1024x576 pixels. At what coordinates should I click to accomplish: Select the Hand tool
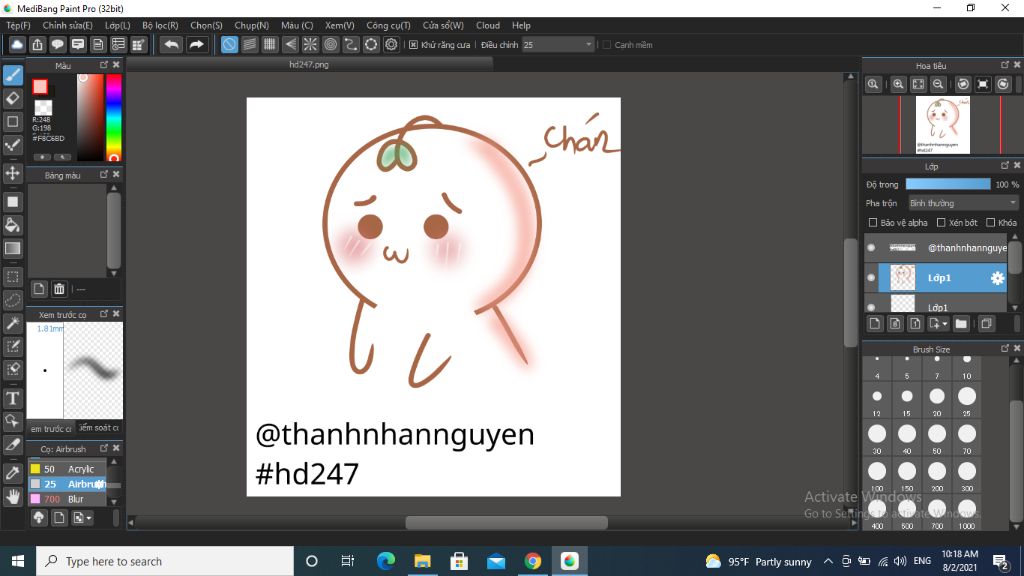point(13,497)
